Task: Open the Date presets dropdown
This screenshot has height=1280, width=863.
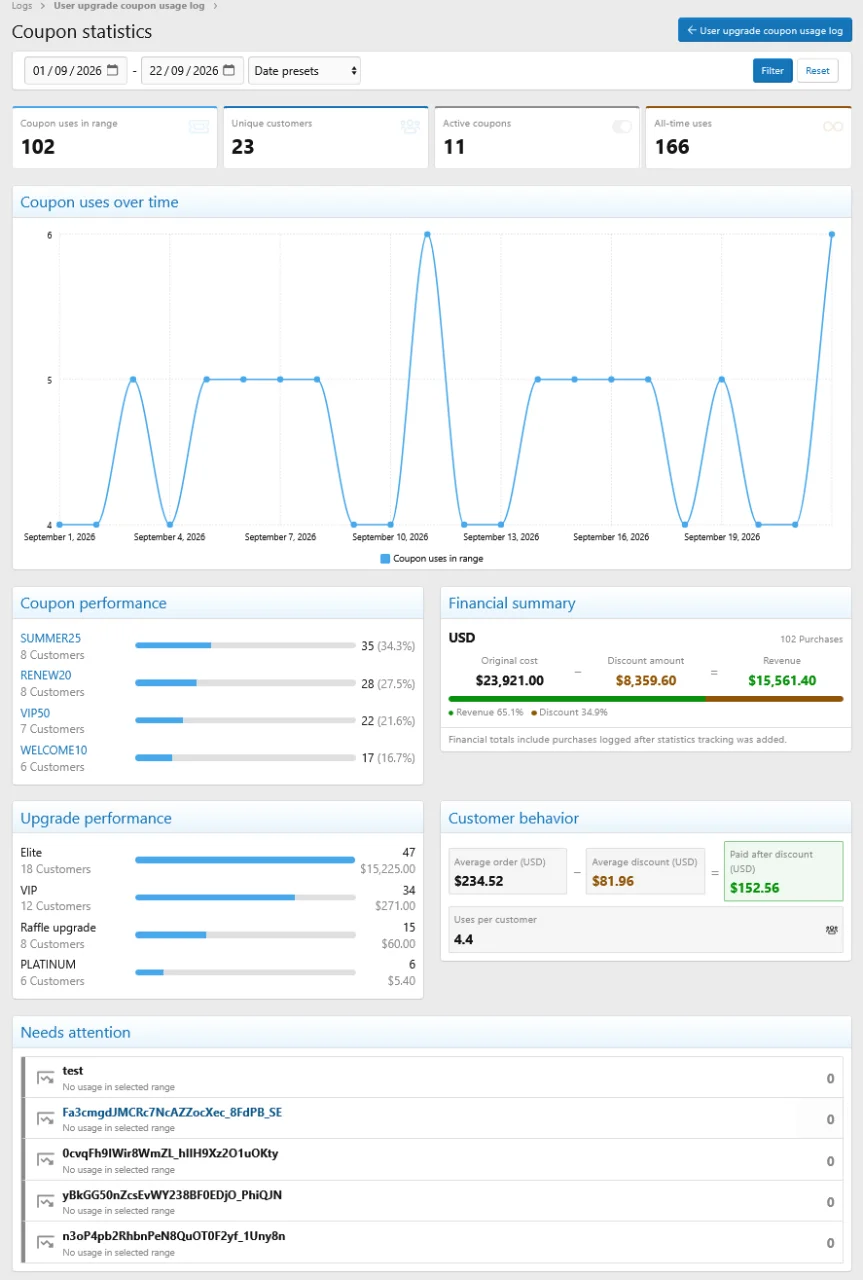Action: [x=304, y=71]
